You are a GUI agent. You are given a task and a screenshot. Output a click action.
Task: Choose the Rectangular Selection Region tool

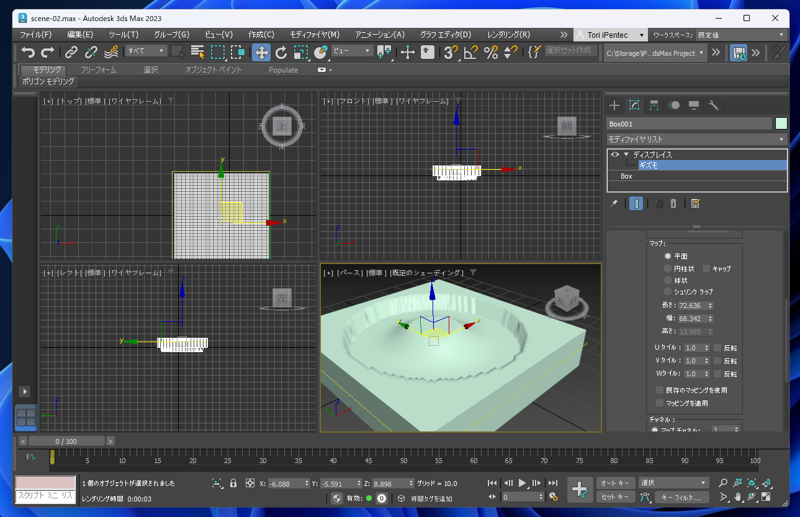pyautogui.click(x=218, y=52)
